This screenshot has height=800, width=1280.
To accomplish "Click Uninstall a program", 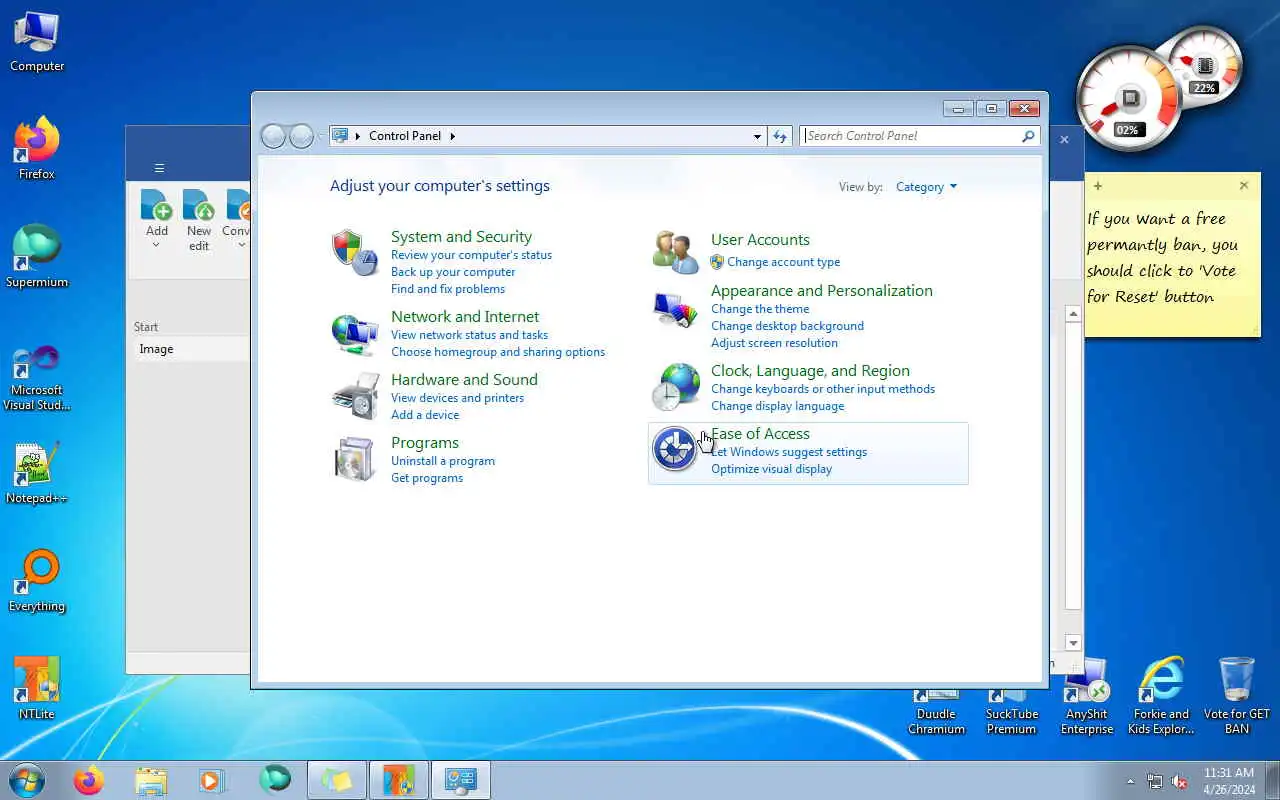I will 443,461.
